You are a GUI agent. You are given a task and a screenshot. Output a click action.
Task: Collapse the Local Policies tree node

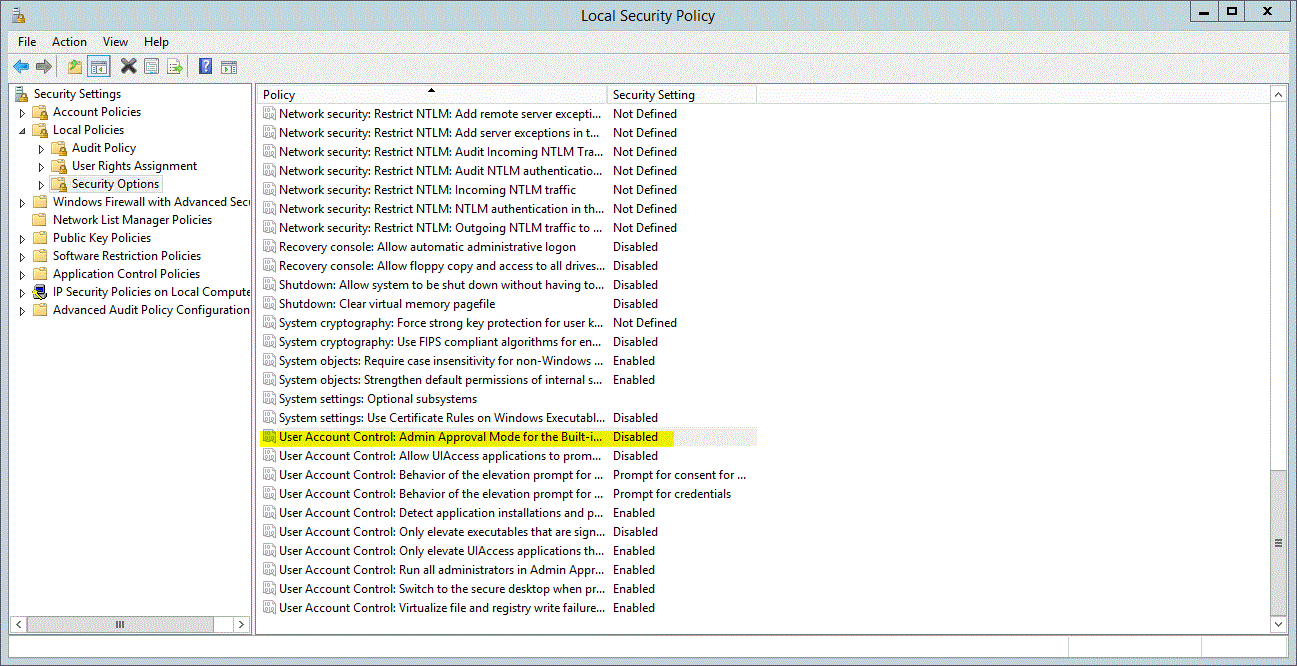[23, 130]
